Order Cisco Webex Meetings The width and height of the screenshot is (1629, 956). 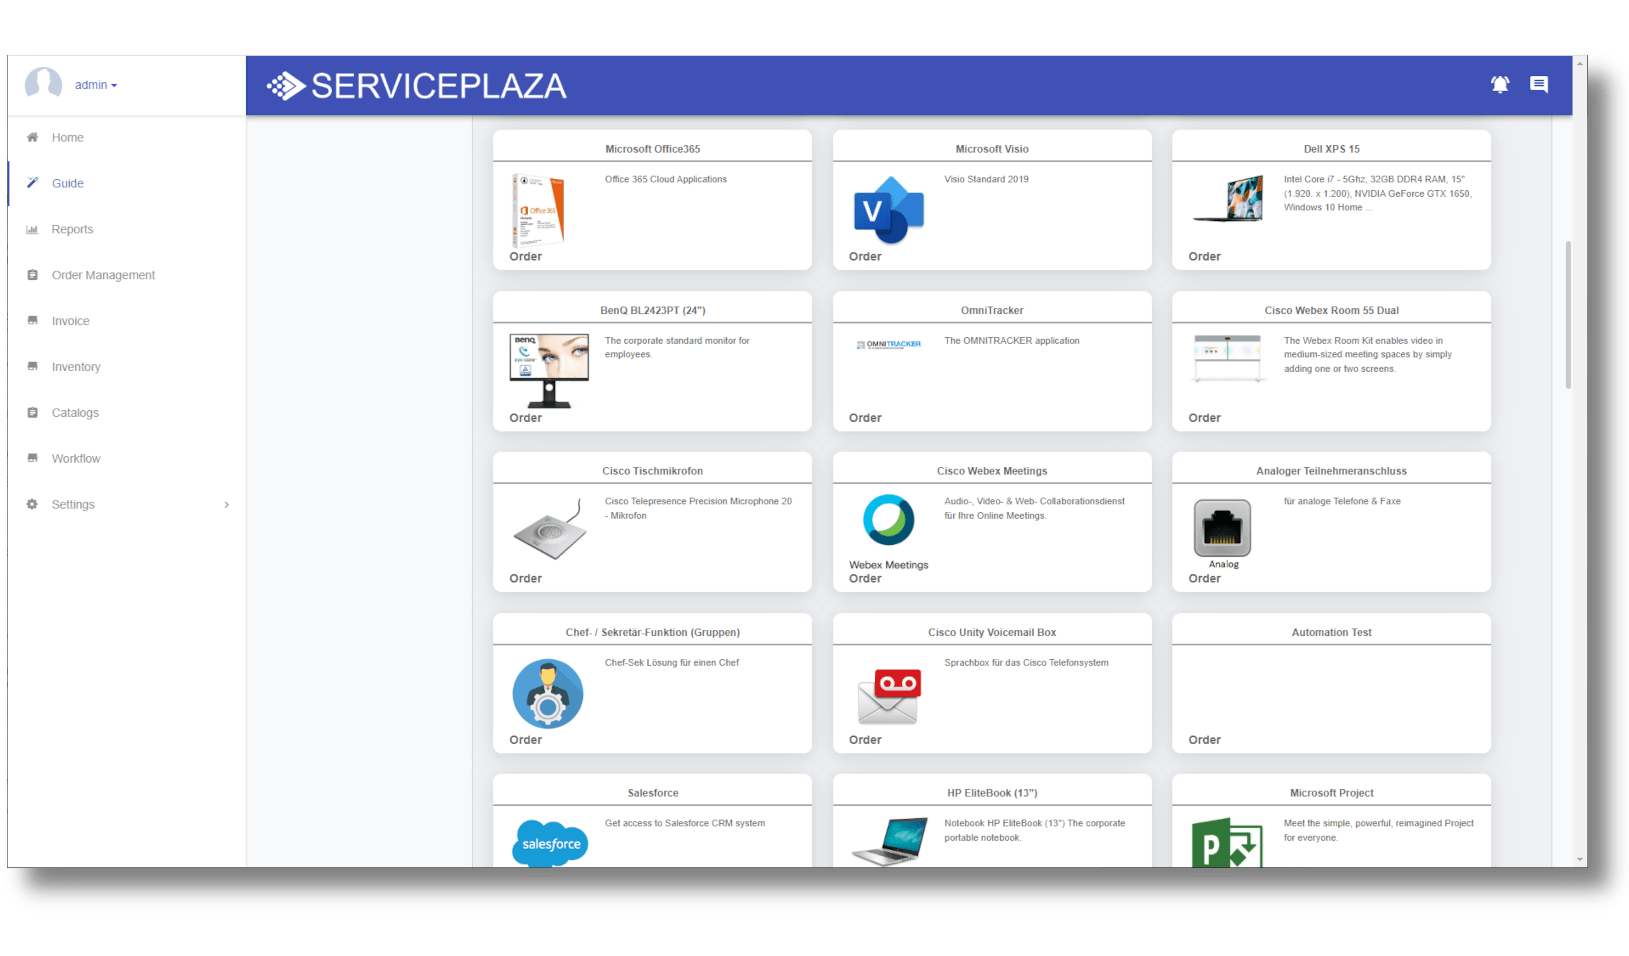pyautogui.click(x=865, y=579)
